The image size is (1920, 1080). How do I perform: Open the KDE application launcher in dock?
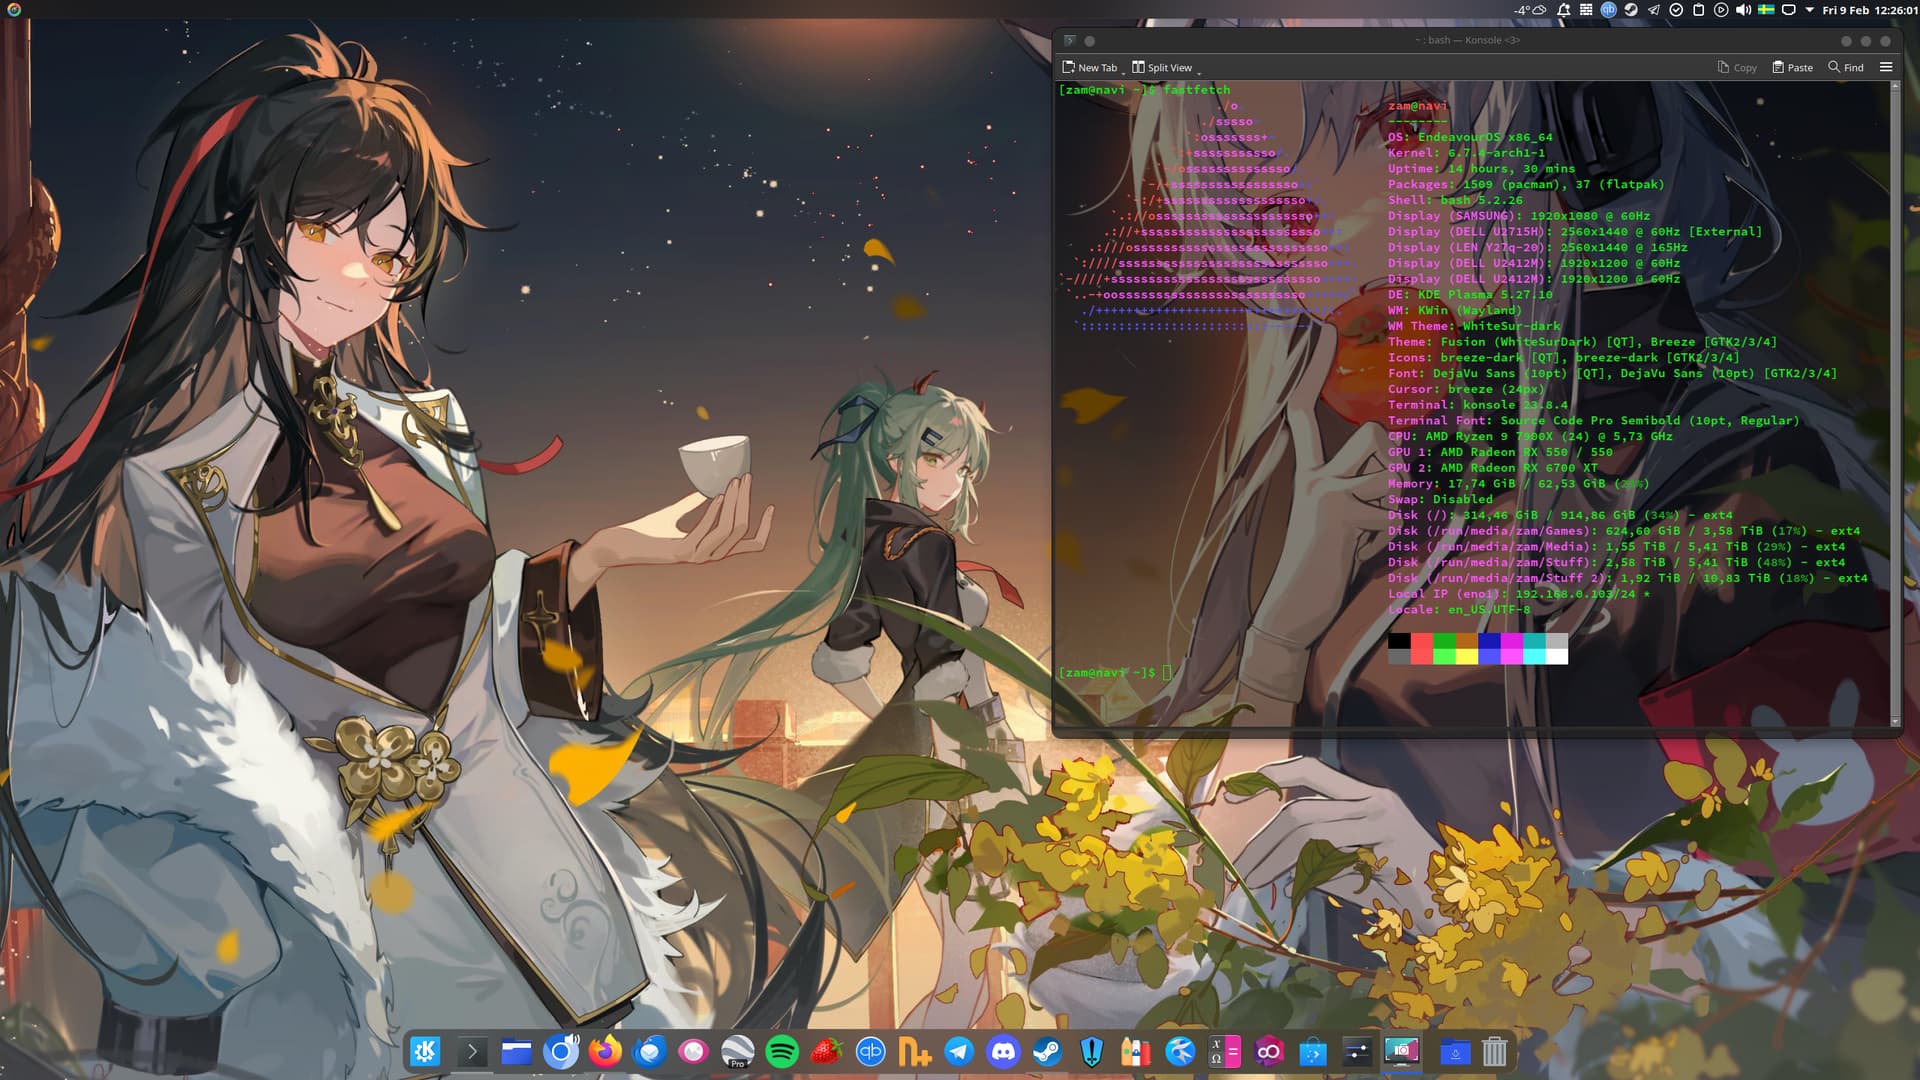(x=426, y=1052)
